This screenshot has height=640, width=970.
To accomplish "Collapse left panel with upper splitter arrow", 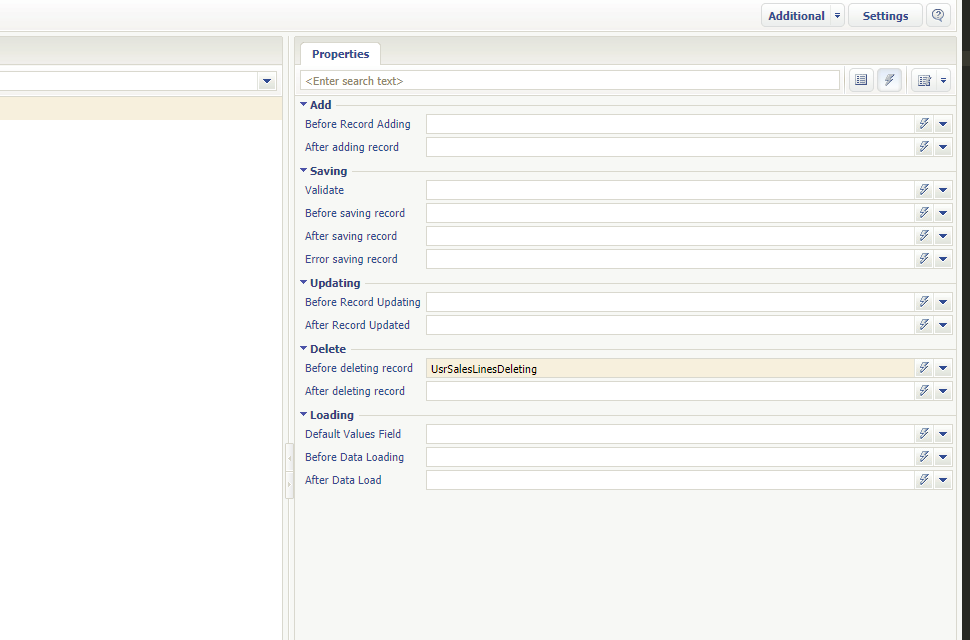I will pyautogui.click(x=289, y=458).
